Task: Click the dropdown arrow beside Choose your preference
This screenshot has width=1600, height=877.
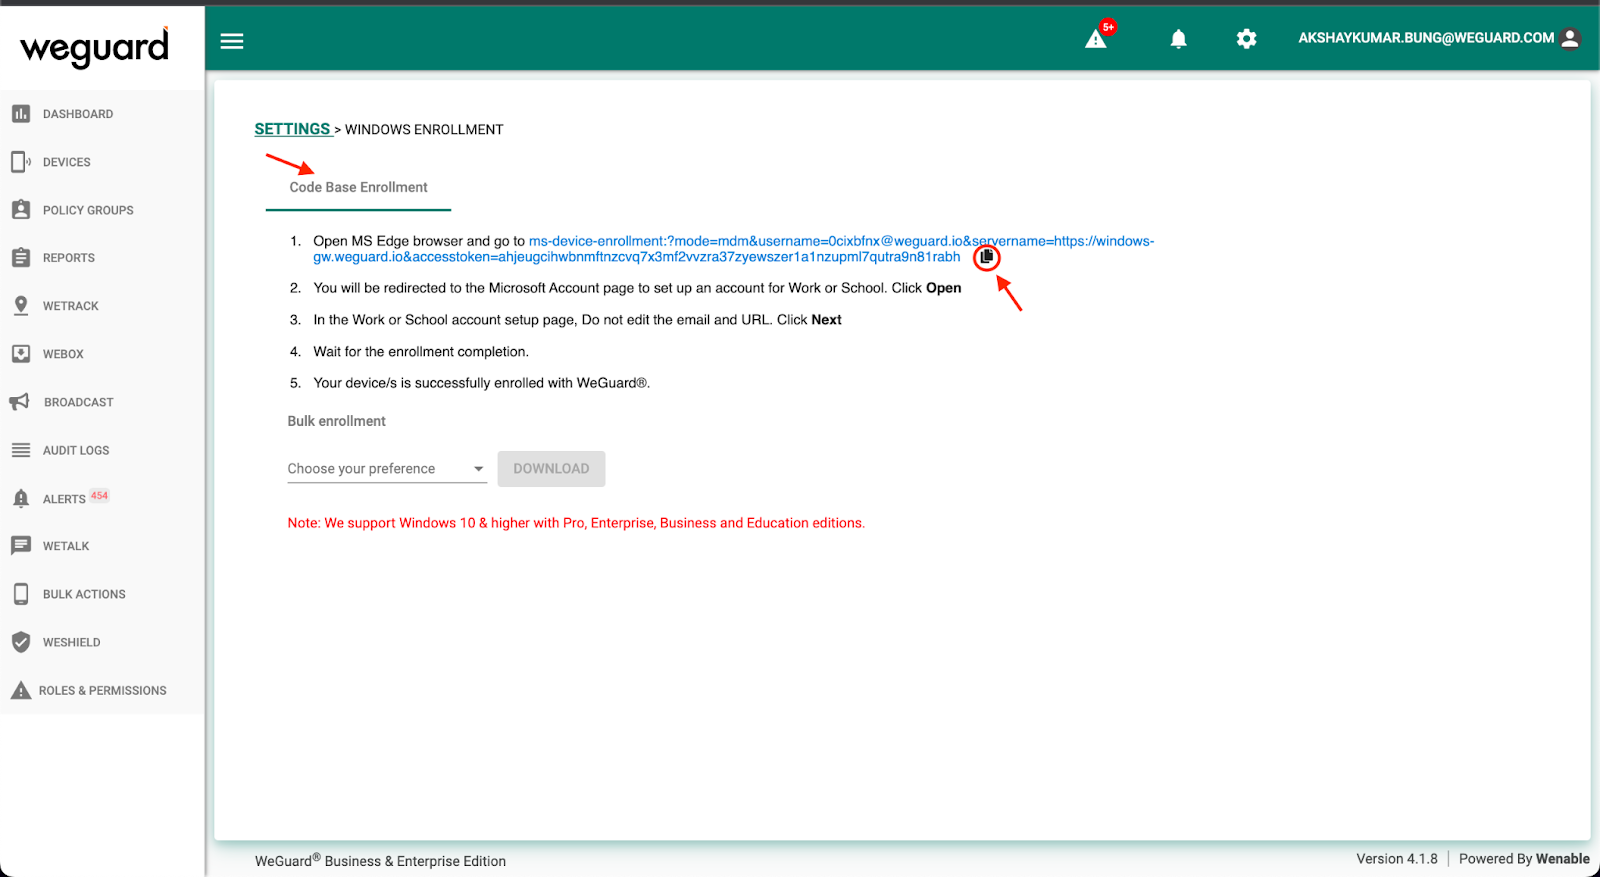Action: tap(479, 469)
